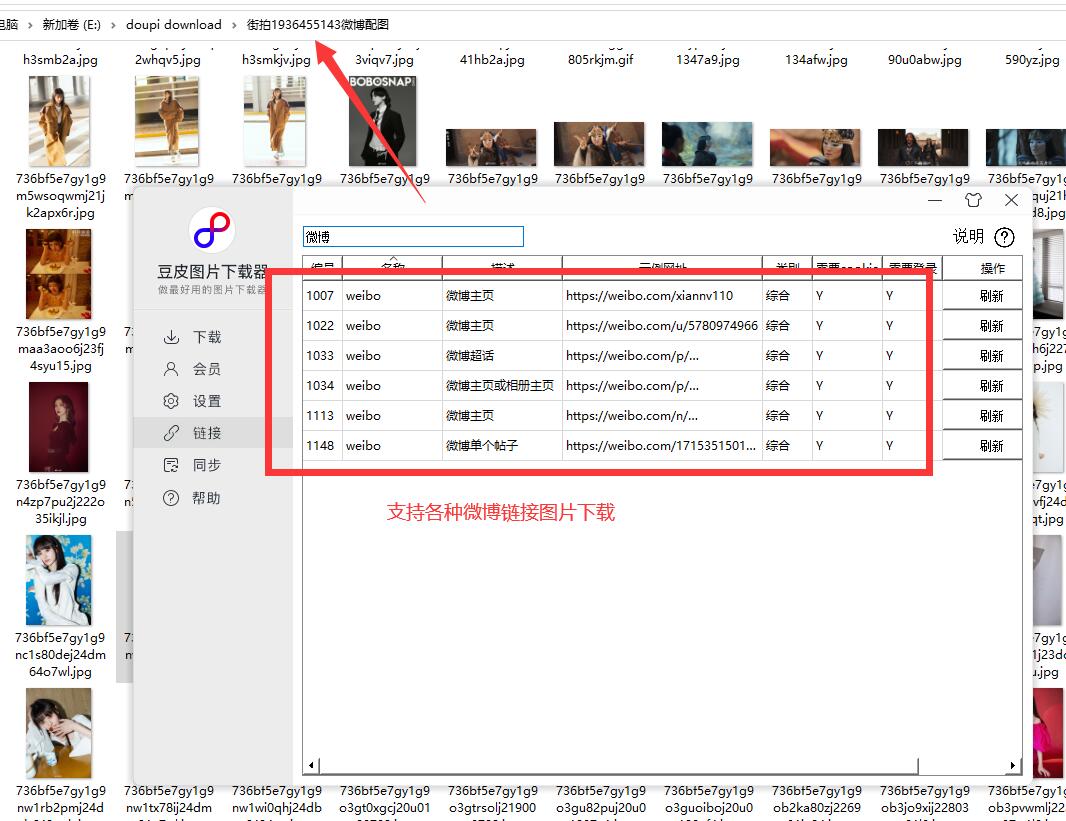Click 刷新 button for row 1033
Image resolution: width=1066 pixels, height=821 pixels.
click(982, 355)
